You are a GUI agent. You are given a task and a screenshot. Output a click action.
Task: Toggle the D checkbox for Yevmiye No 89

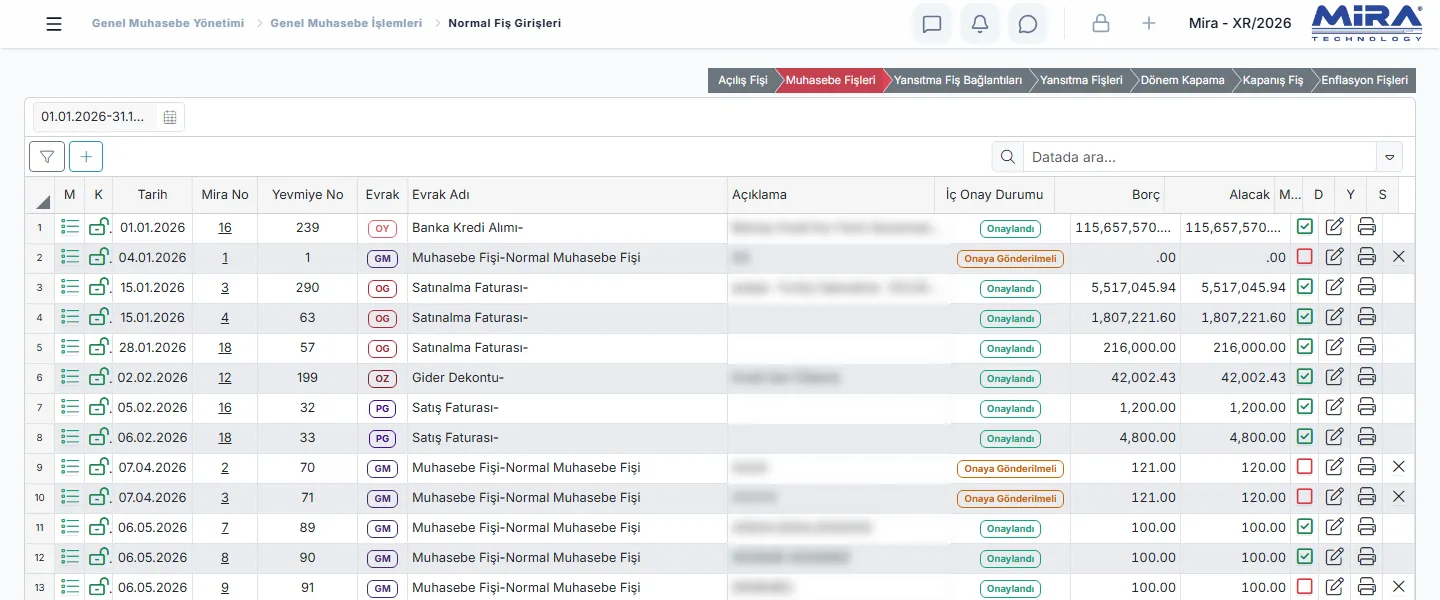pos(1304,527)
